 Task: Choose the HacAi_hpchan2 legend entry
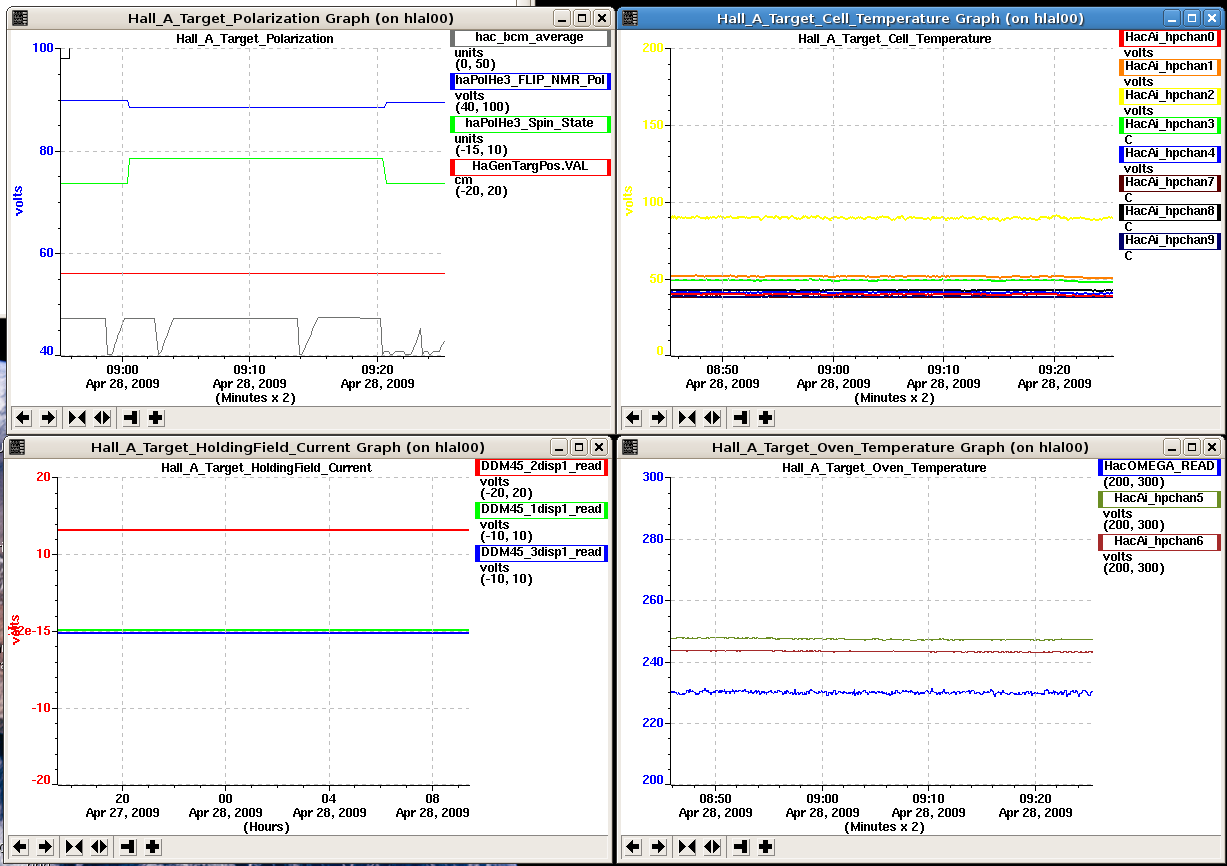coord(1170,95)
